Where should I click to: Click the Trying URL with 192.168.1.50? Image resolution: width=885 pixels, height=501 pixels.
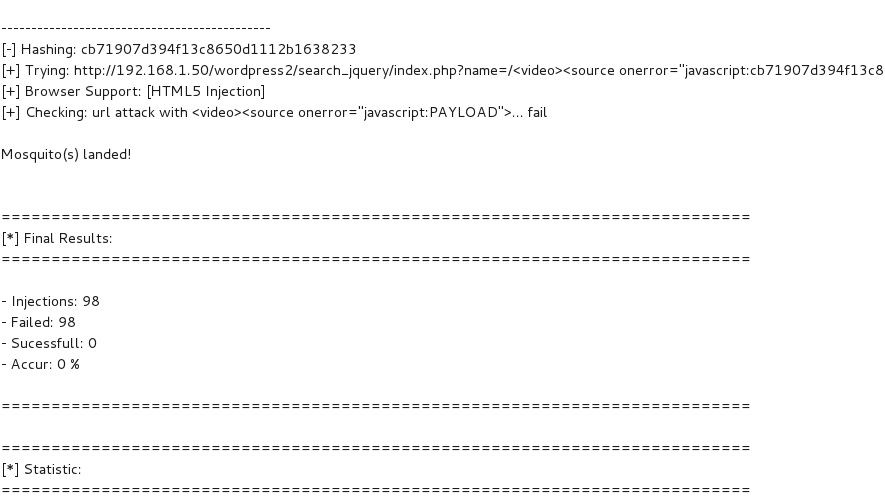pos(479,71)
